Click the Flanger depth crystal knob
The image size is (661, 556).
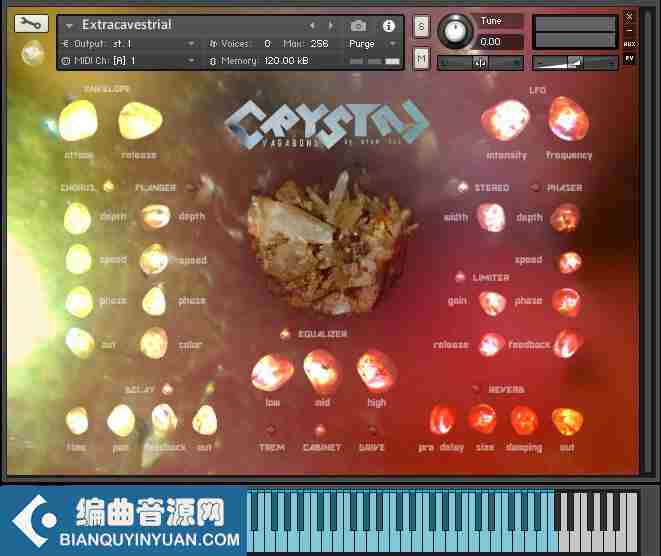[x=156, y=217]
